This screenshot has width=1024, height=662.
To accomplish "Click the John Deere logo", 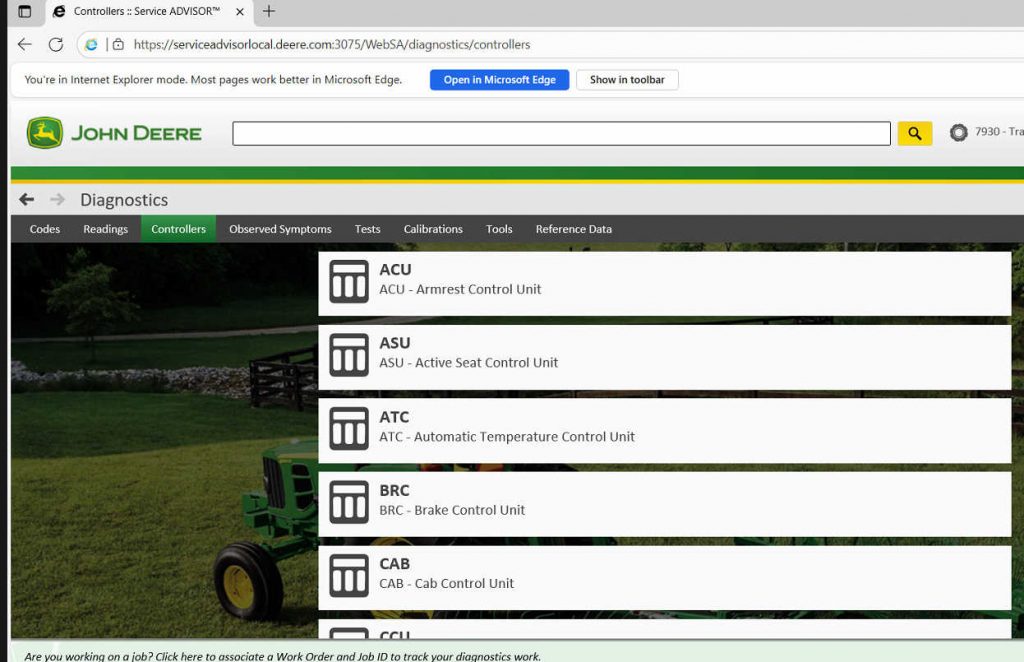I will click(x=114, y=133).
